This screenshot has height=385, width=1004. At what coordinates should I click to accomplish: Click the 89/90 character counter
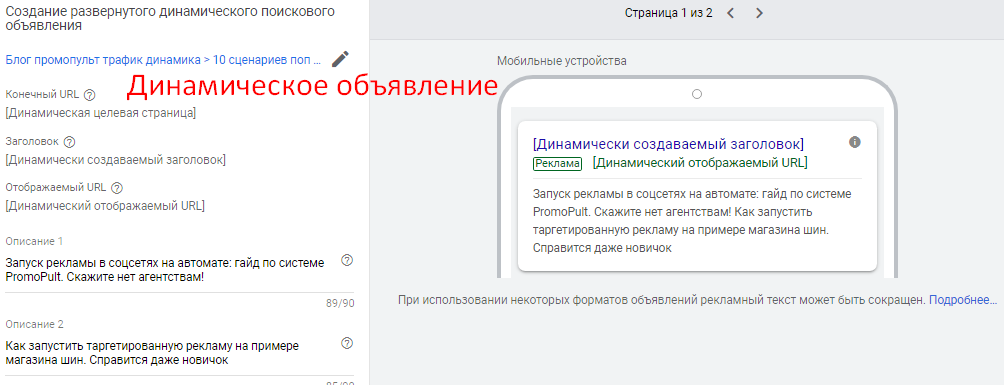(x=339, y=304)
